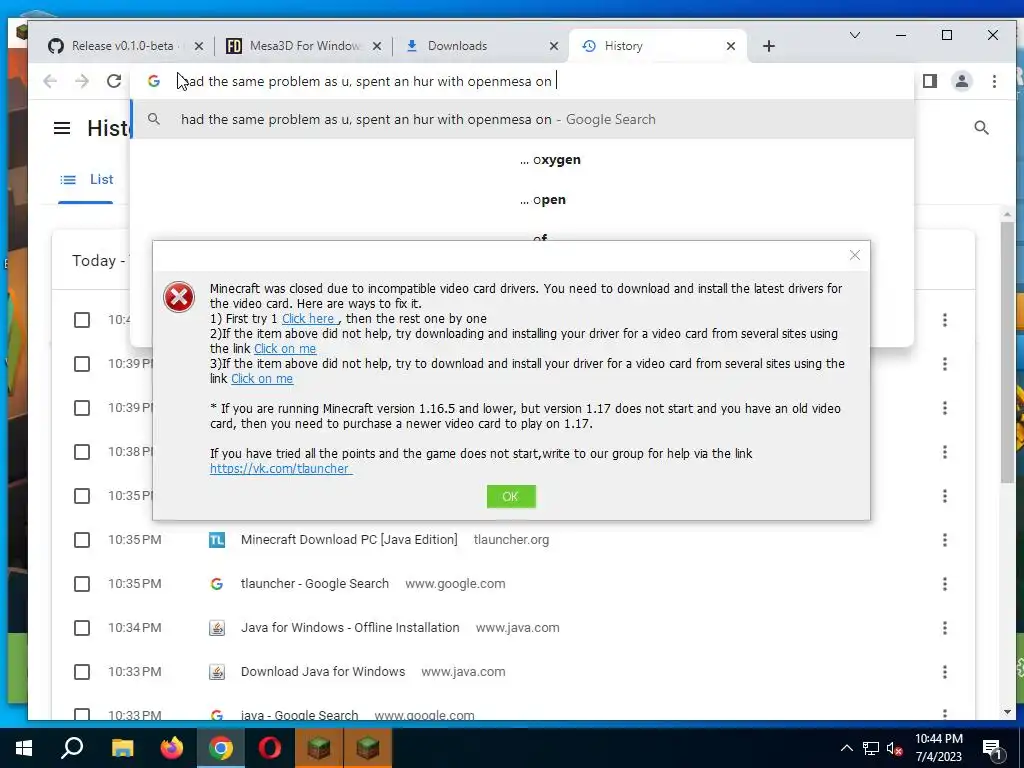
Task: Tick the checkbox for Minecraft Download PC entry
Action: (82, 540)
